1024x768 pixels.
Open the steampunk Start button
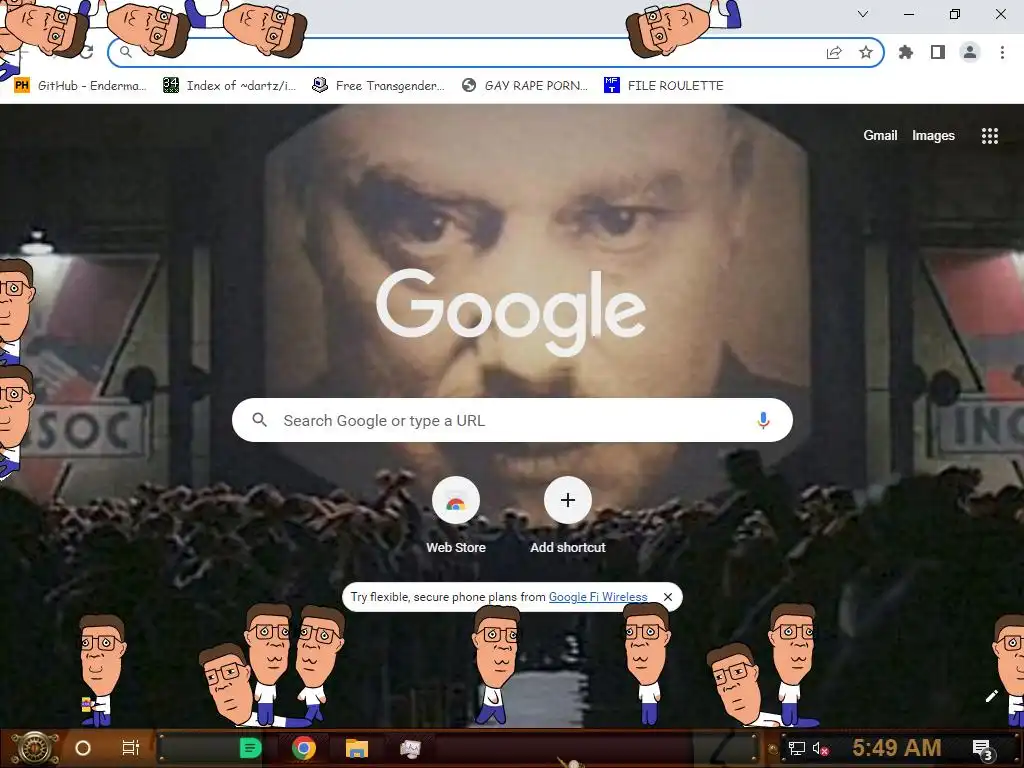pos(35,748)
